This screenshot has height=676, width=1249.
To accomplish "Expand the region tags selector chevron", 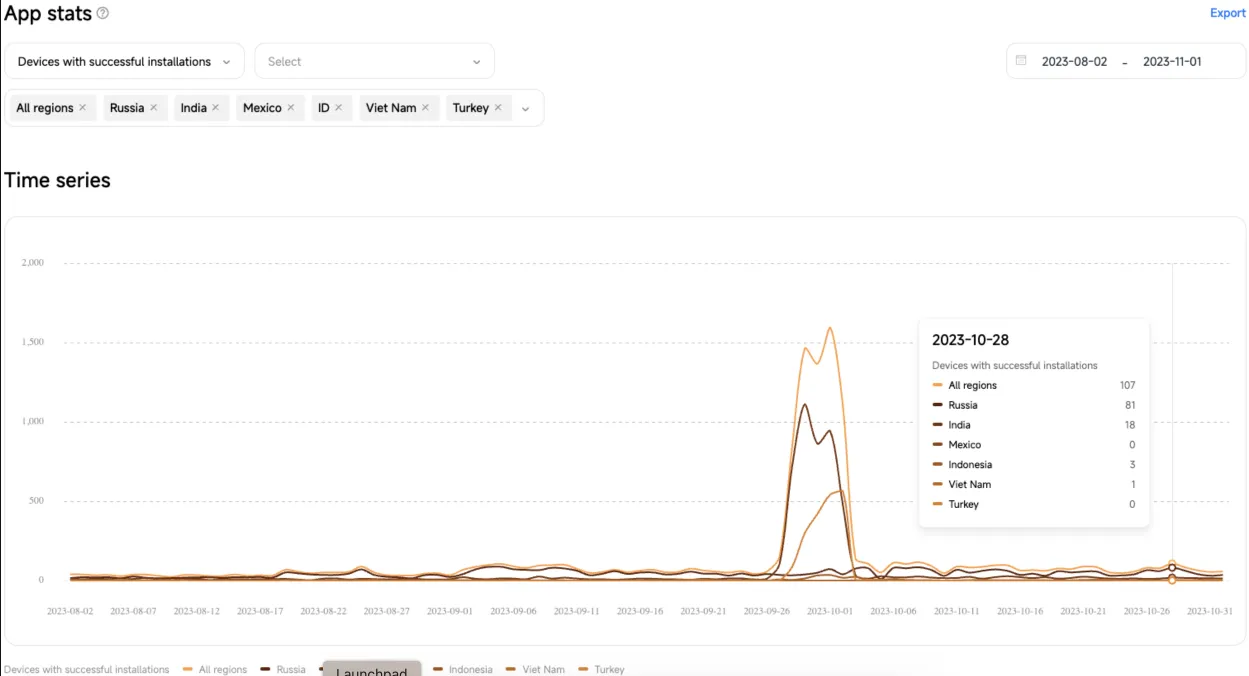I will coord(526,109).
